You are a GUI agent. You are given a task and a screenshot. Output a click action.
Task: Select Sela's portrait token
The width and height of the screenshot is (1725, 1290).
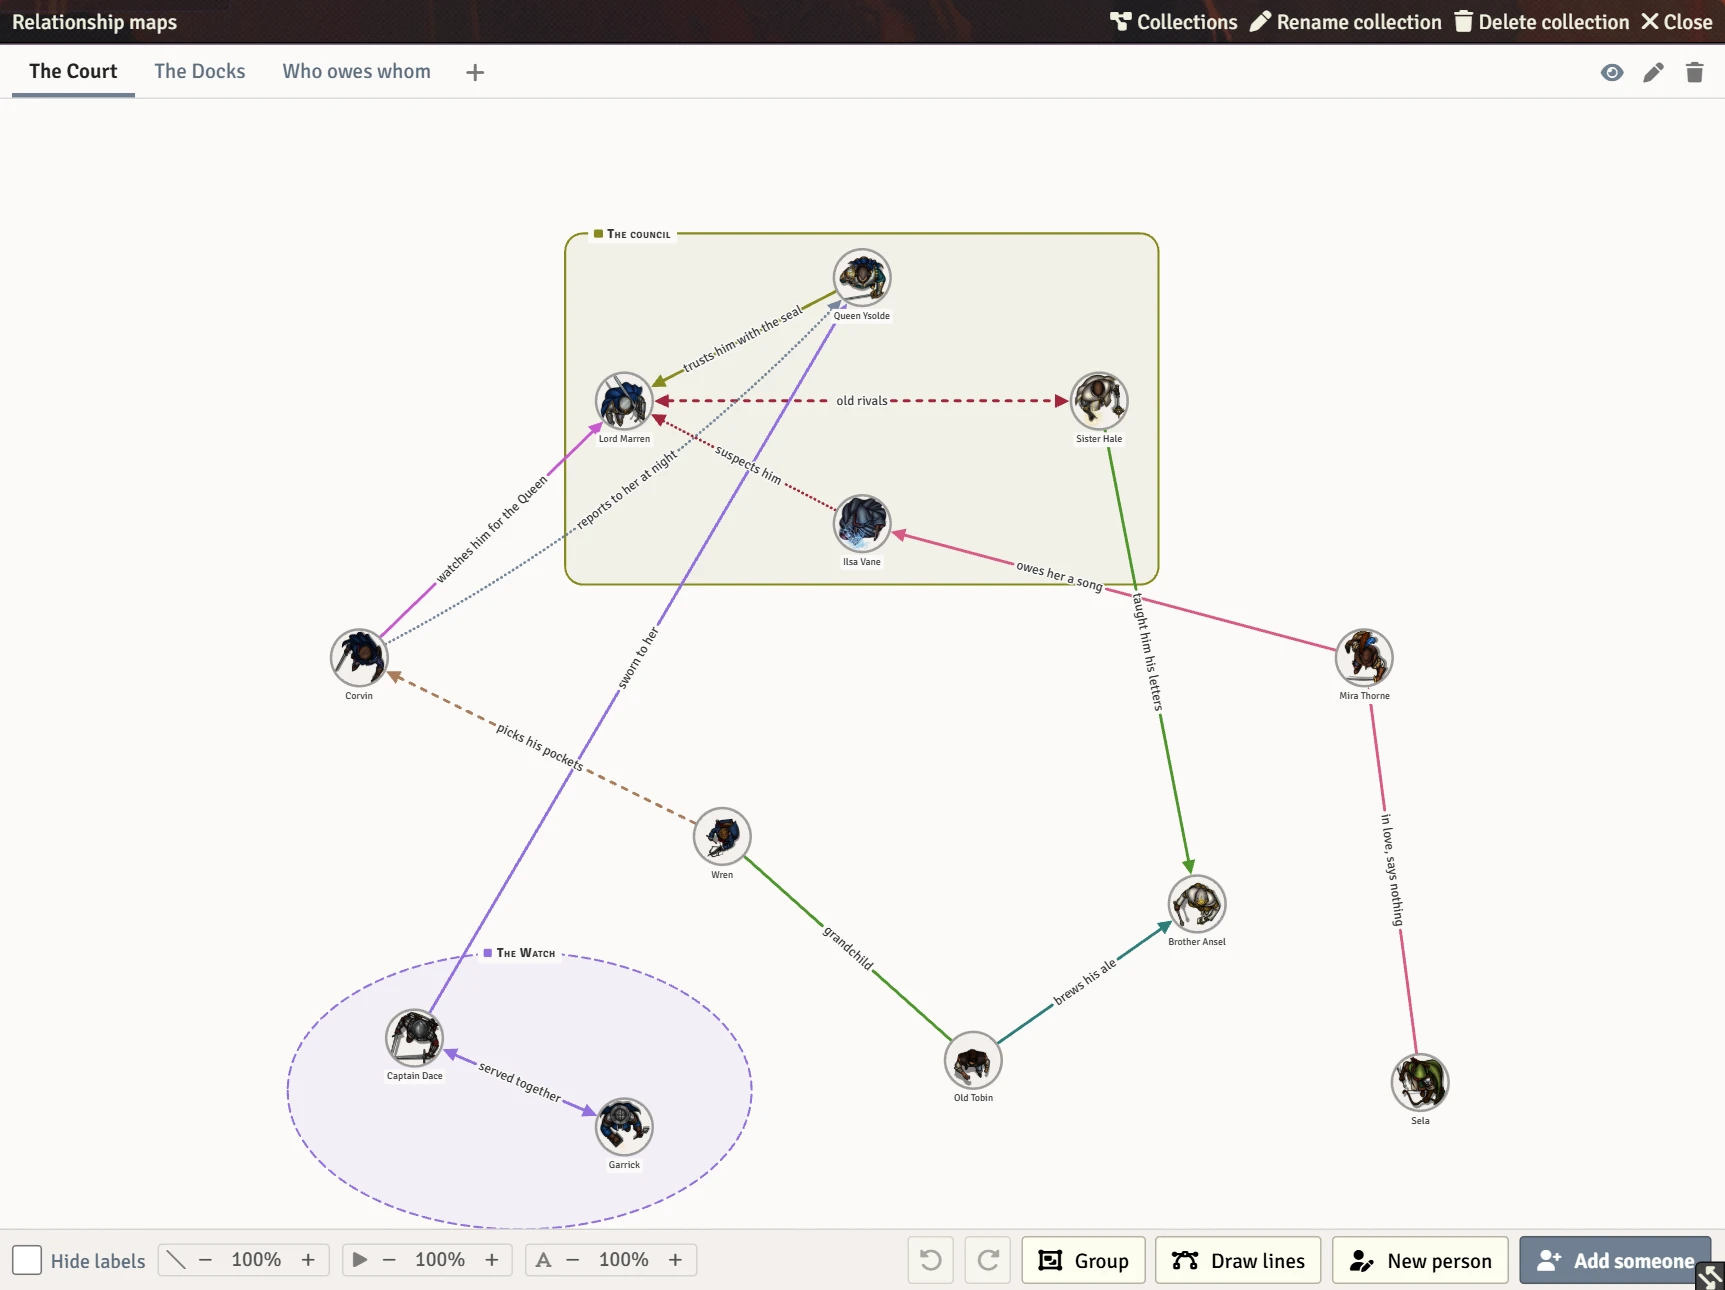coord(1420,1083)
